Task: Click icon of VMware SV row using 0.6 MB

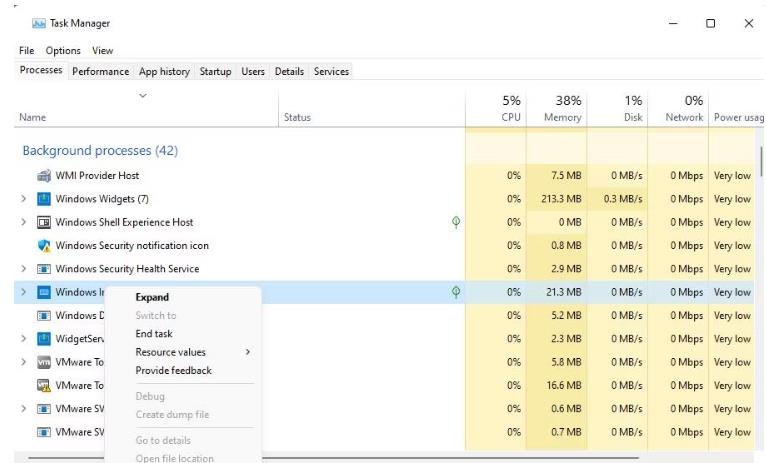Action: (x=44, y=409)
